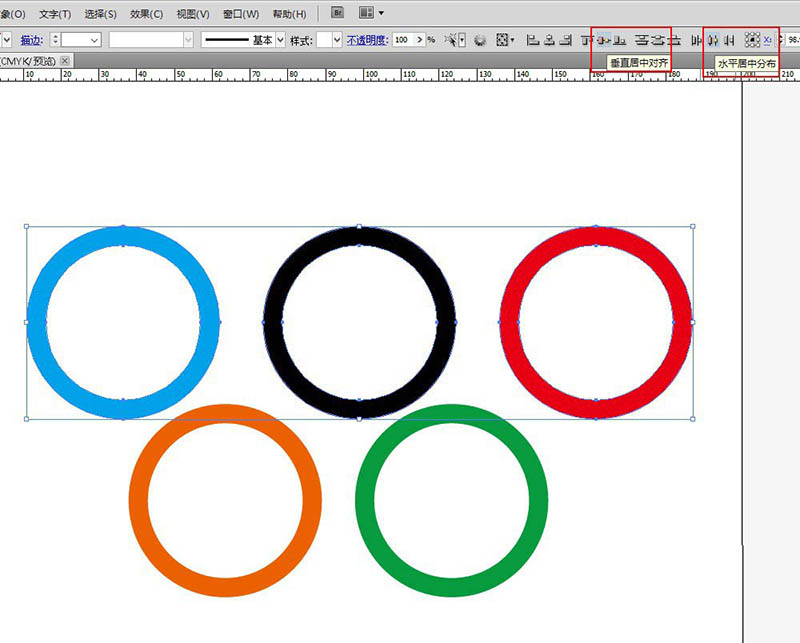Open the Arrange Documents dropdown arrow

381,13
